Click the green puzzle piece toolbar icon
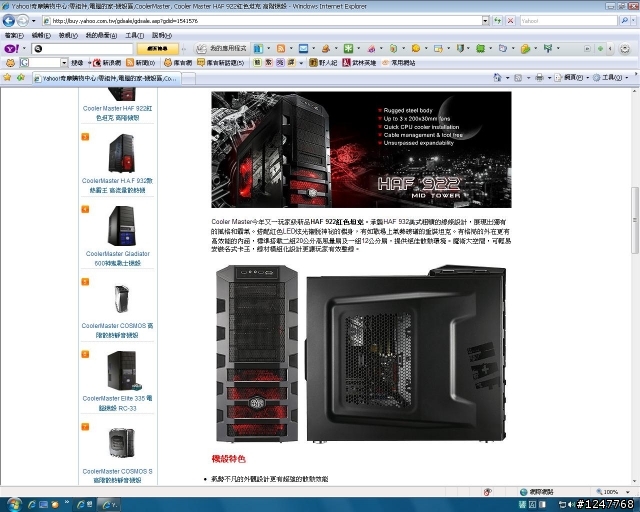 coord(480,49)
